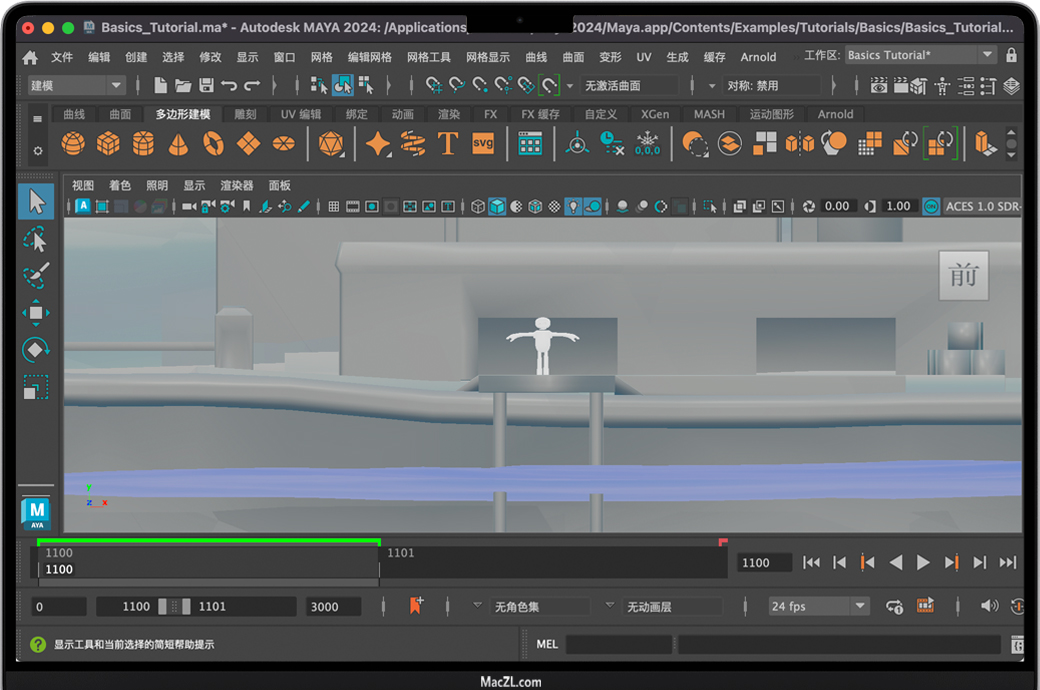
Task: Click the range slider handle bar
Action: pyautogui.click(x=175, y=606)
